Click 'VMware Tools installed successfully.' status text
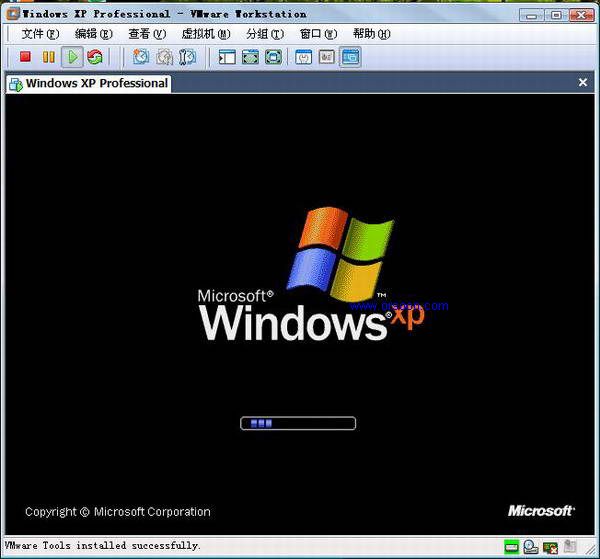 (x=103, y=546)
